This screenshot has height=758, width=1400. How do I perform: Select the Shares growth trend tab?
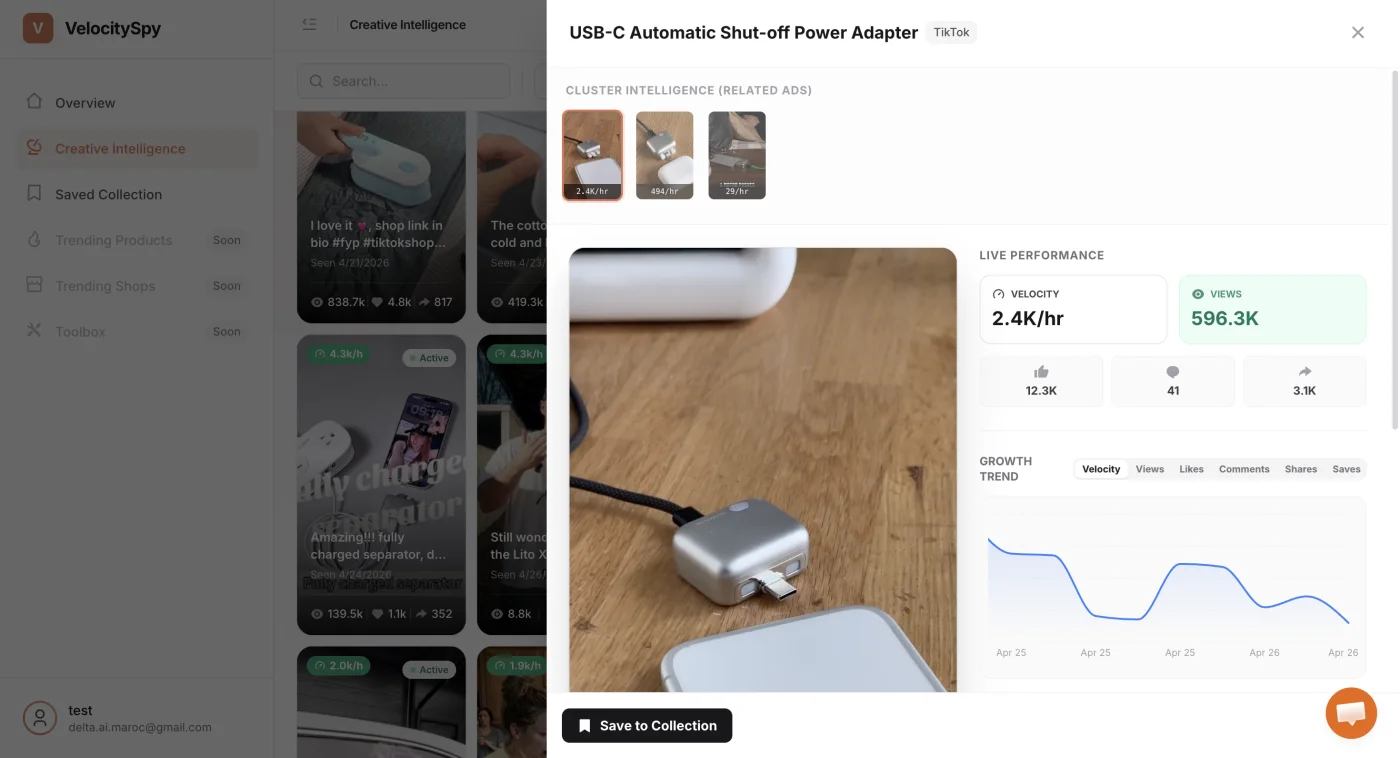1301,469
